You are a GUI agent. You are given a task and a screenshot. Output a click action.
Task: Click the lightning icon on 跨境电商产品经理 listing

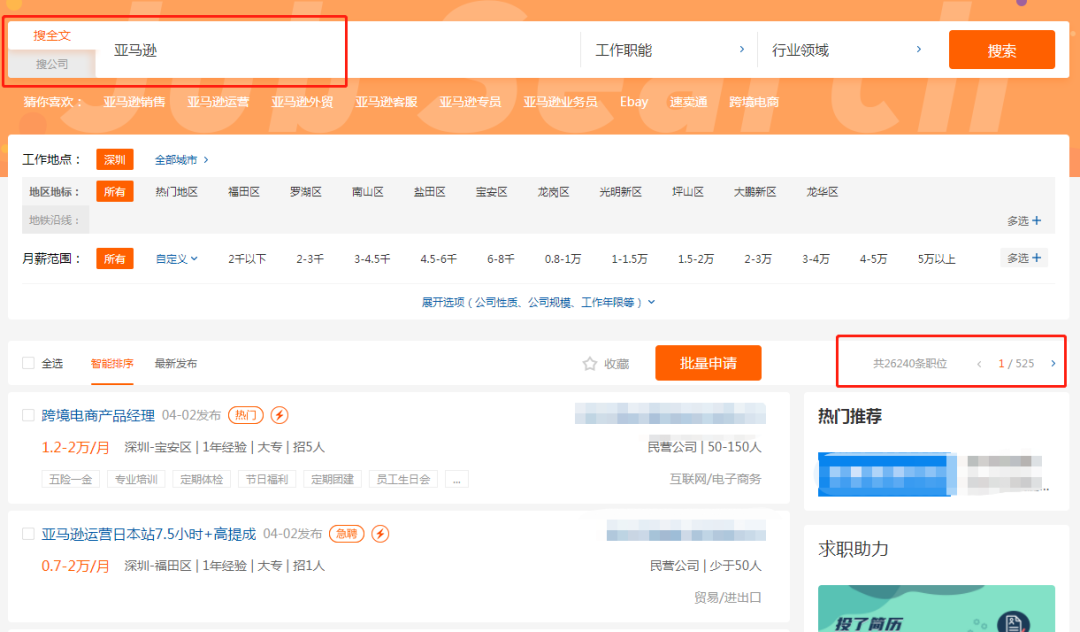click(280, 415)
